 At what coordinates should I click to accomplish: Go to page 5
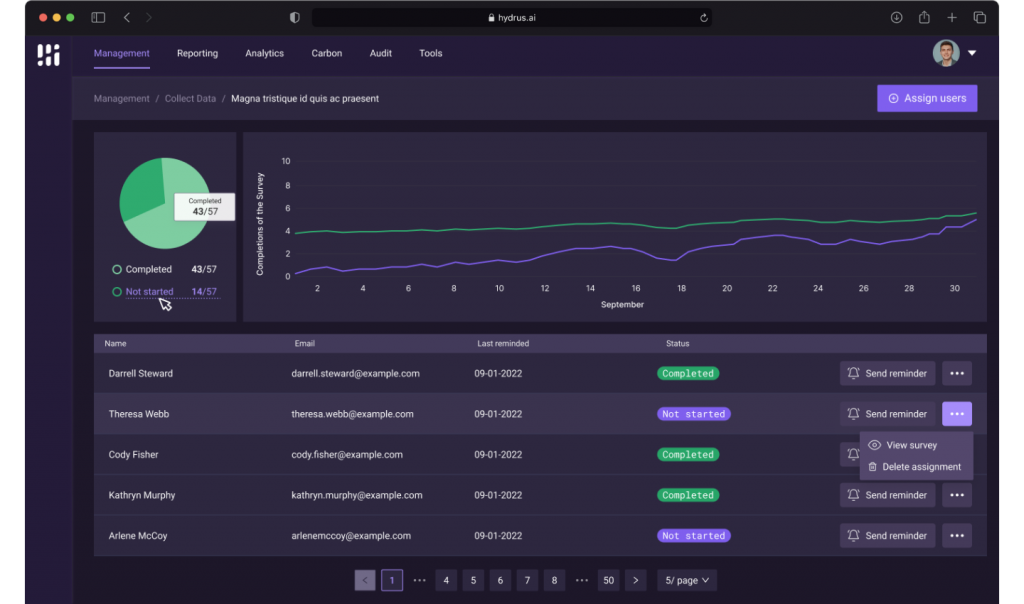pyautogui.click(x=473, y=580)
